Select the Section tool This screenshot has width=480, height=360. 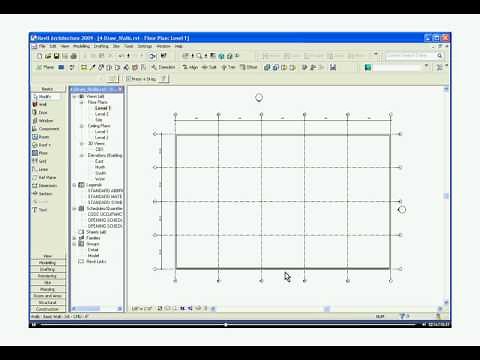(42, 194)
